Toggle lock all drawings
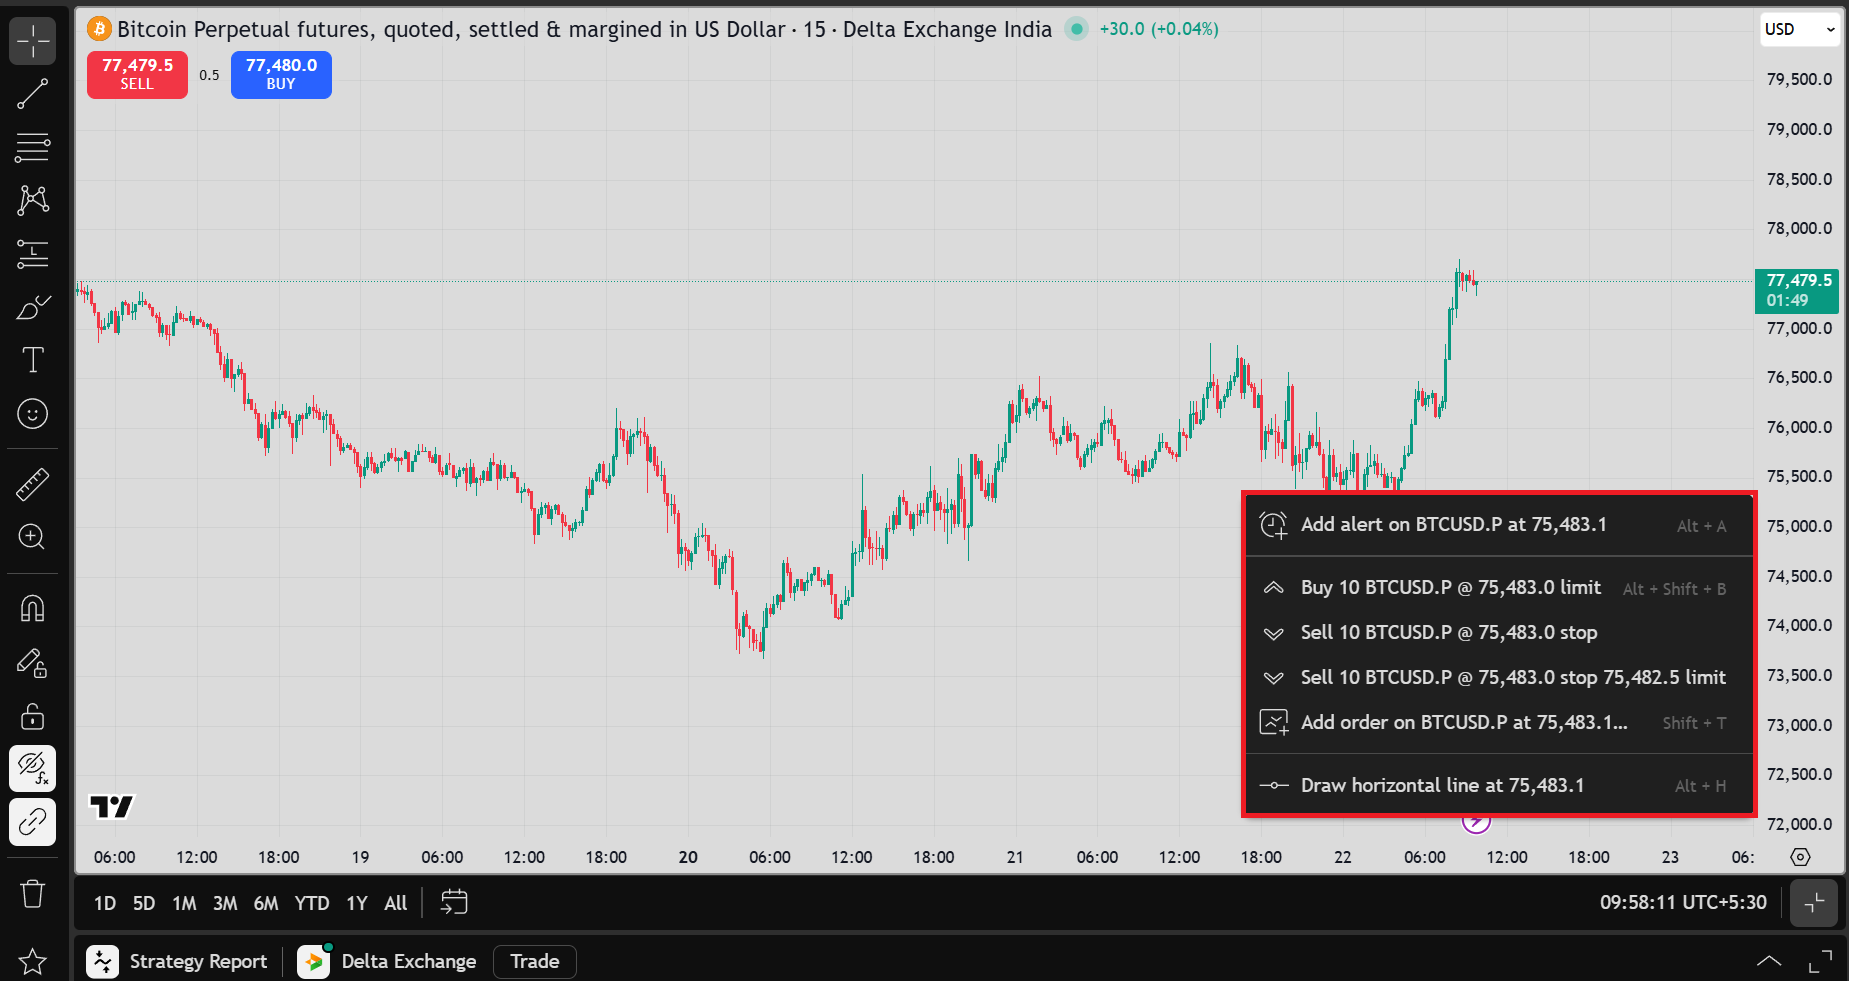This screenshot has width=1849, height=981. (32, 715)
